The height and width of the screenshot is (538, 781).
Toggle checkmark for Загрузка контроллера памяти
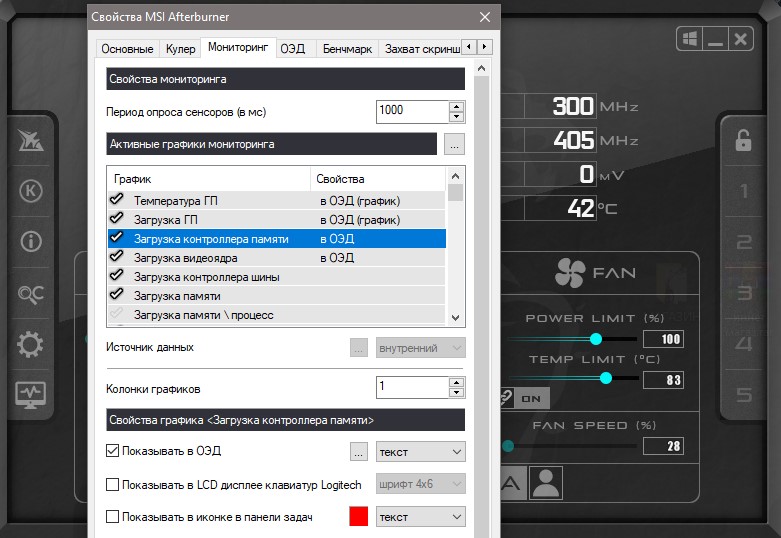click(117, 237)
